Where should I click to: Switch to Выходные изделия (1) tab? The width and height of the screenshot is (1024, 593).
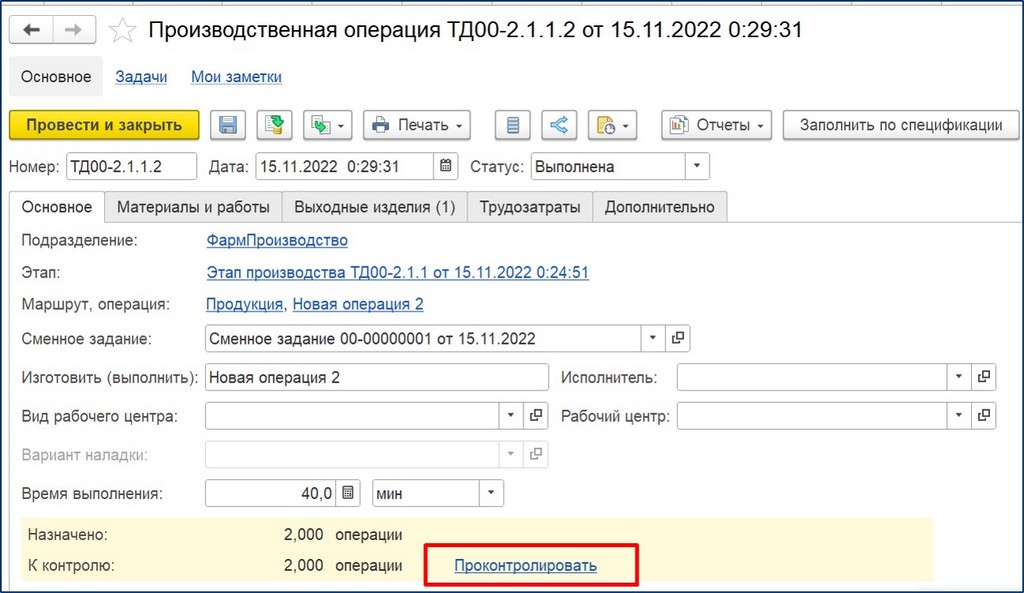pyautogui.click(x=375, y=207)
